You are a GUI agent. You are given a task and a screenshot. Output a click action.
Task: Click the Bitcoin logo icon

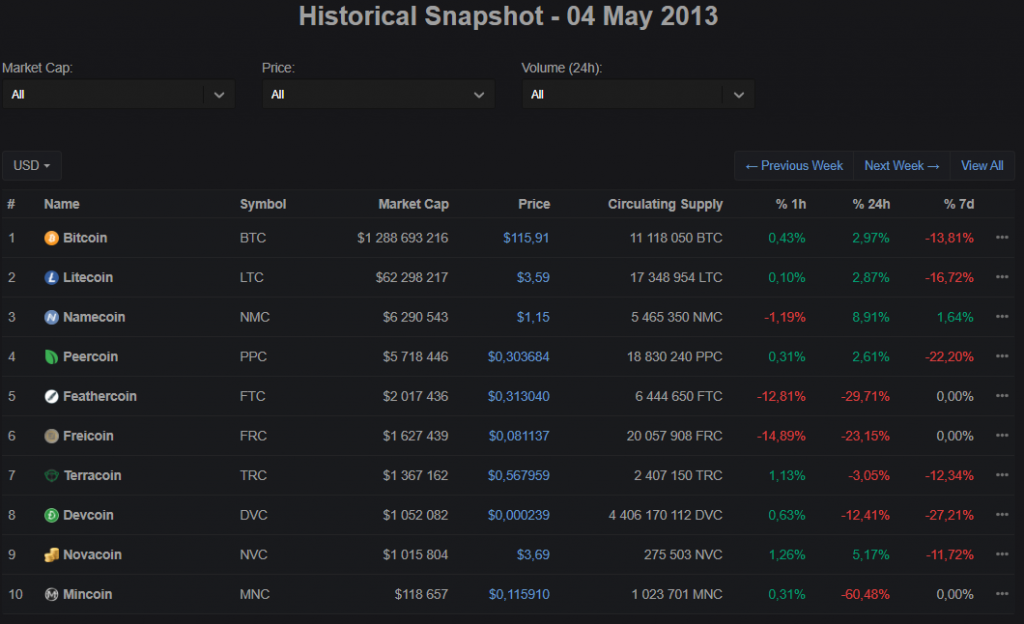pos(50,238)
